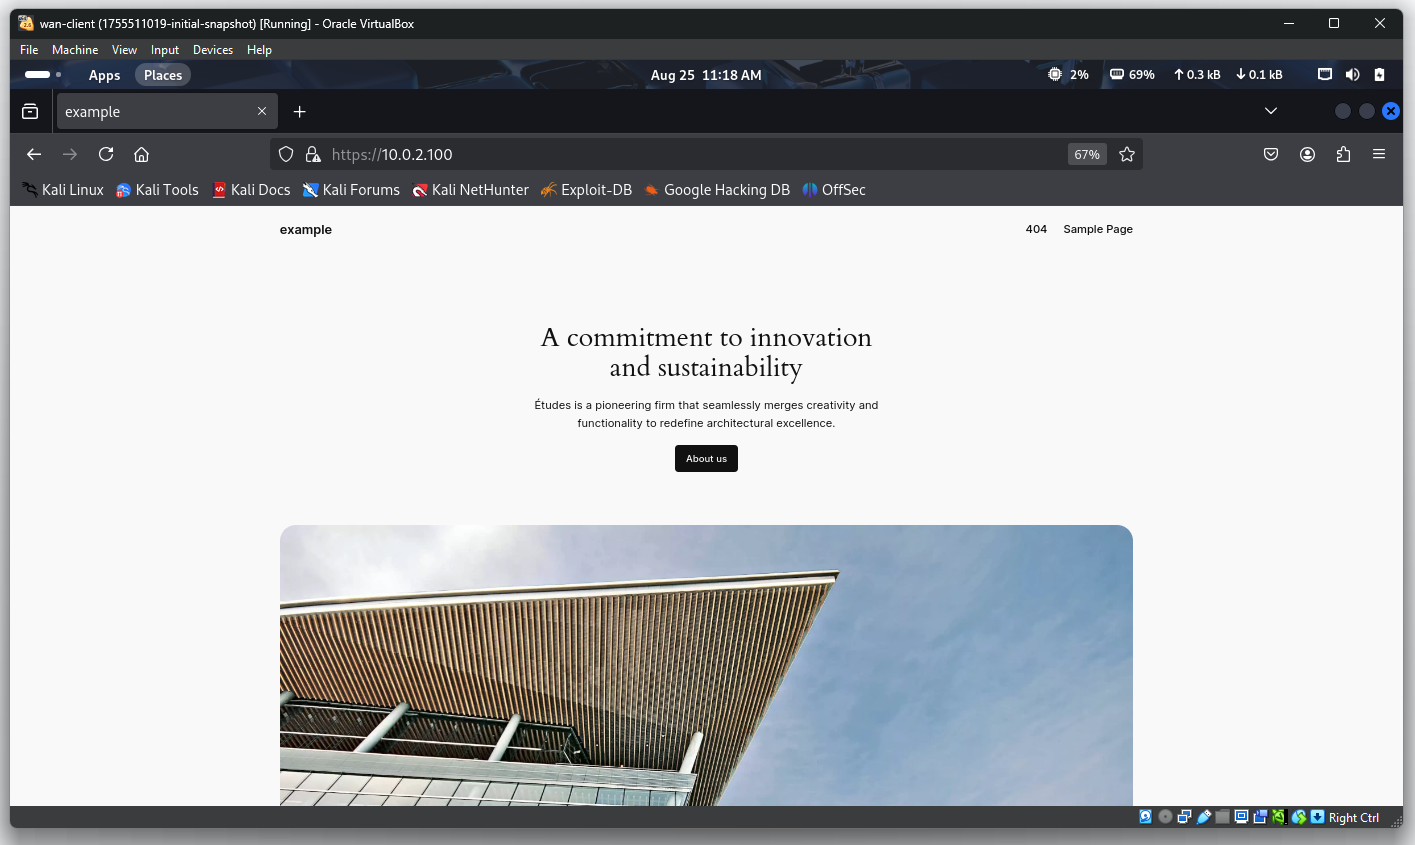Go back to previous page
This screenshot has width=1415, height=845.
(x=34, y=154)
